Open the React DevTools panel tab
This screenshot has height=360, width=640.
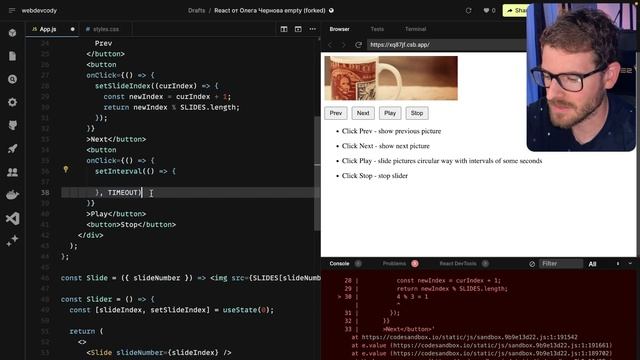pyautogui.click(x=458, y=264)
